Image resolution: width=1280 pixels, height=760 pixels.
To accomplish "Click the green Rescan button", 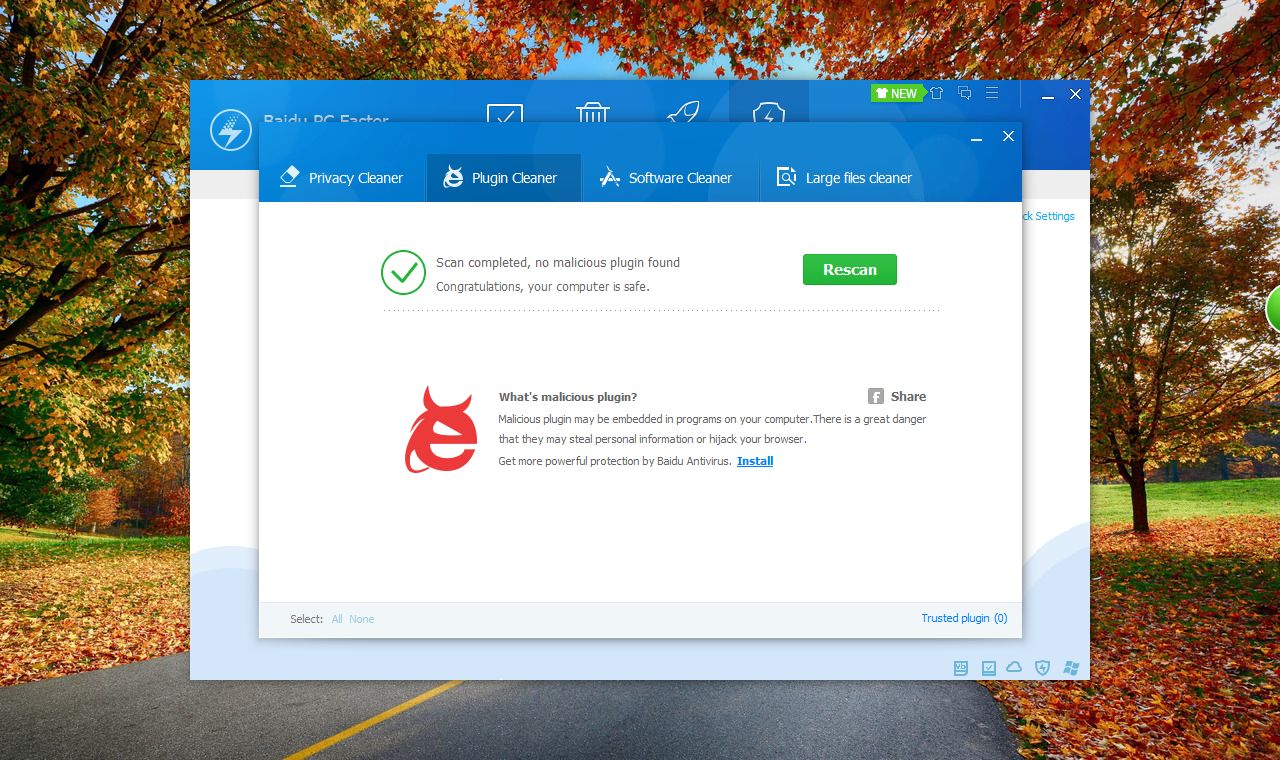I will click(850, 269).
